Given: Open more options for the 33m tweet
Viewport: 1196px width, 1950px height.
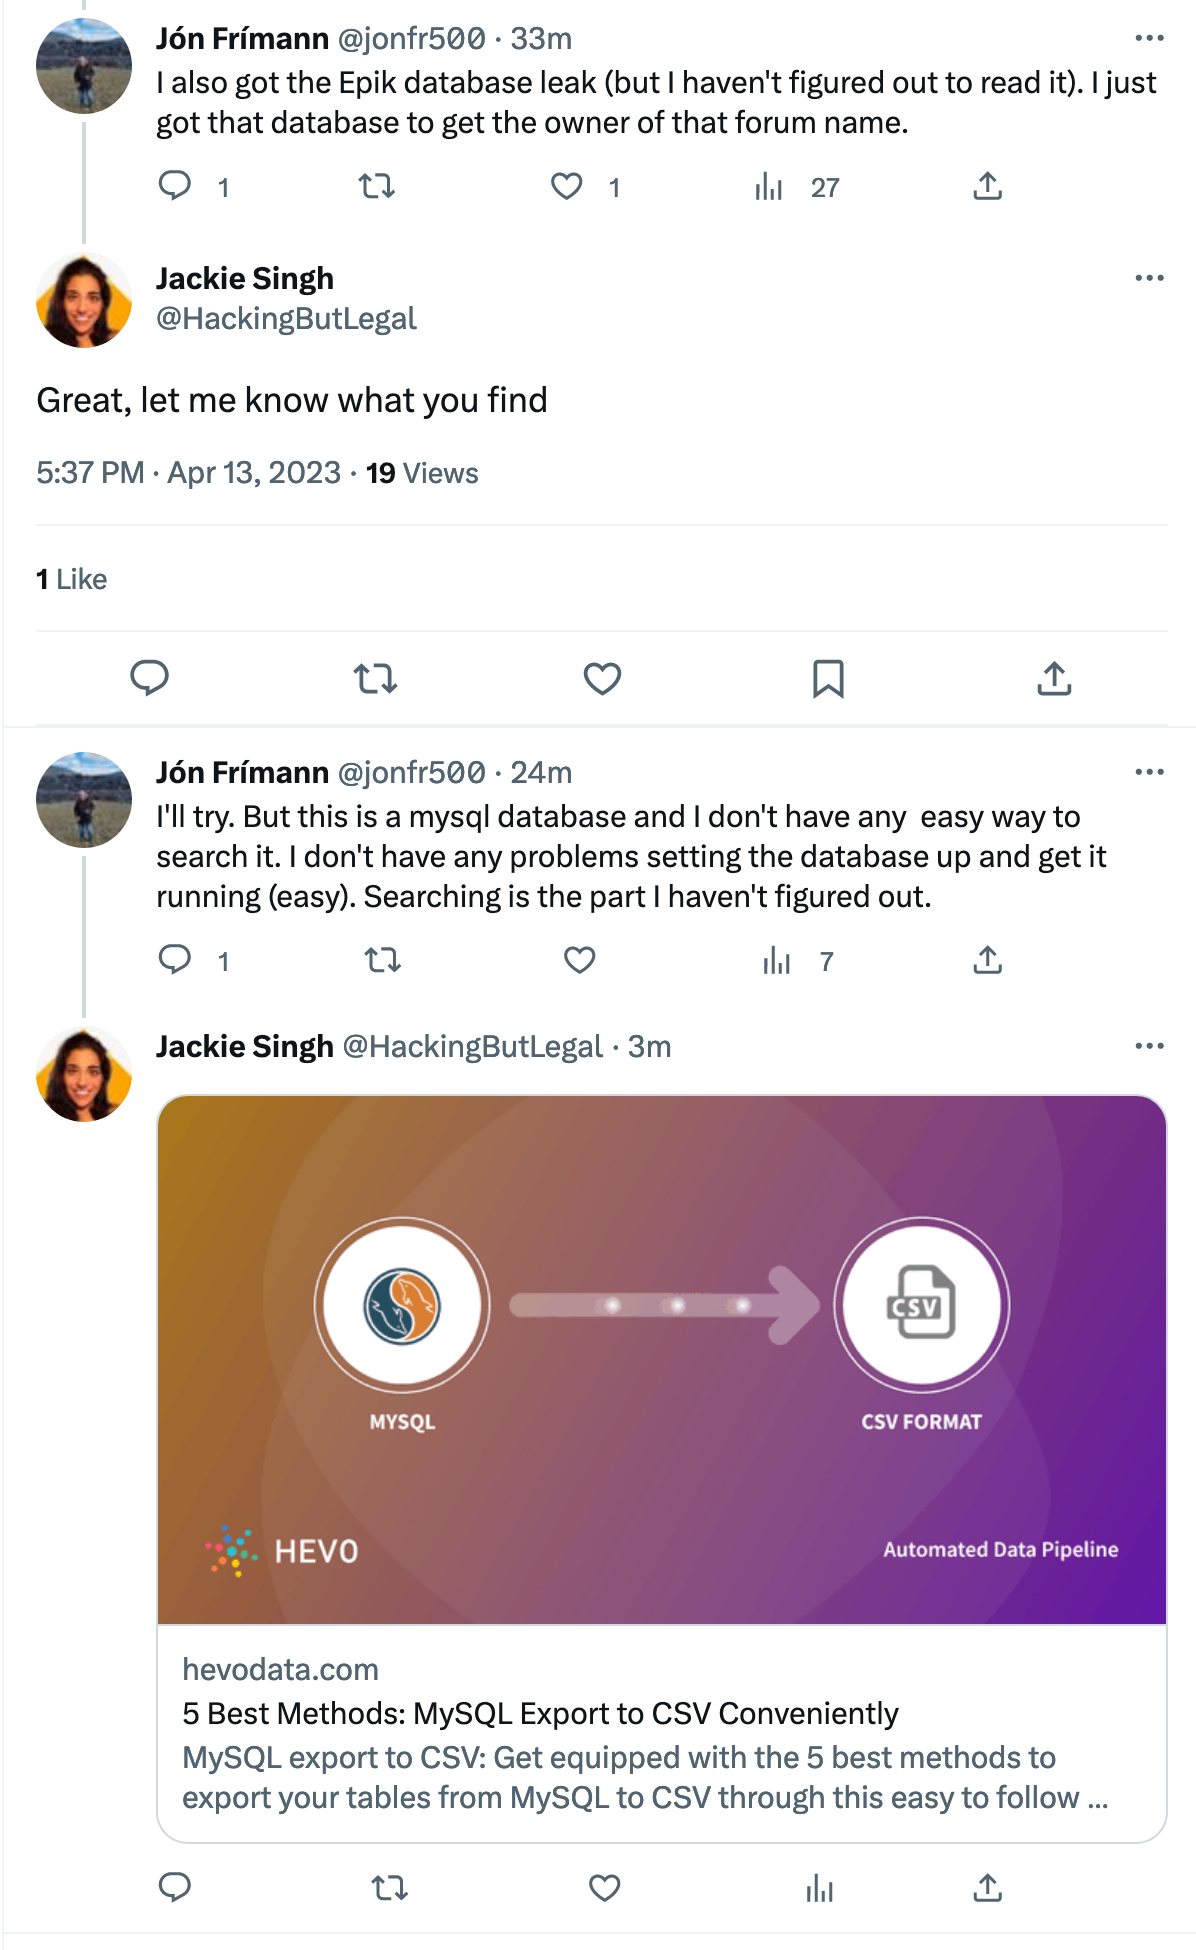Looking at the screenshot, I should pos(1149,39).
